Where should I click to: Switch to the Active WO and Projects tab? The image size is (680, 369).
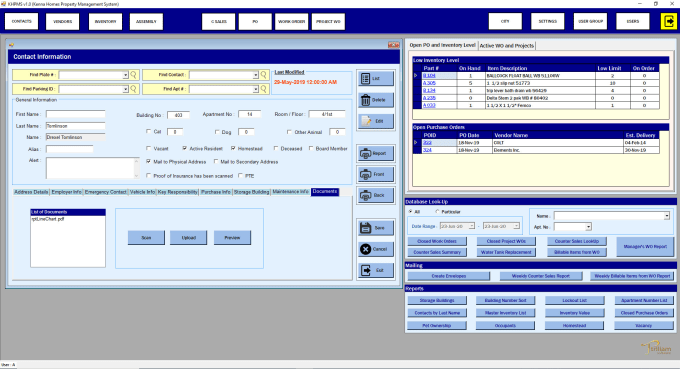click(x=507, y=46)
